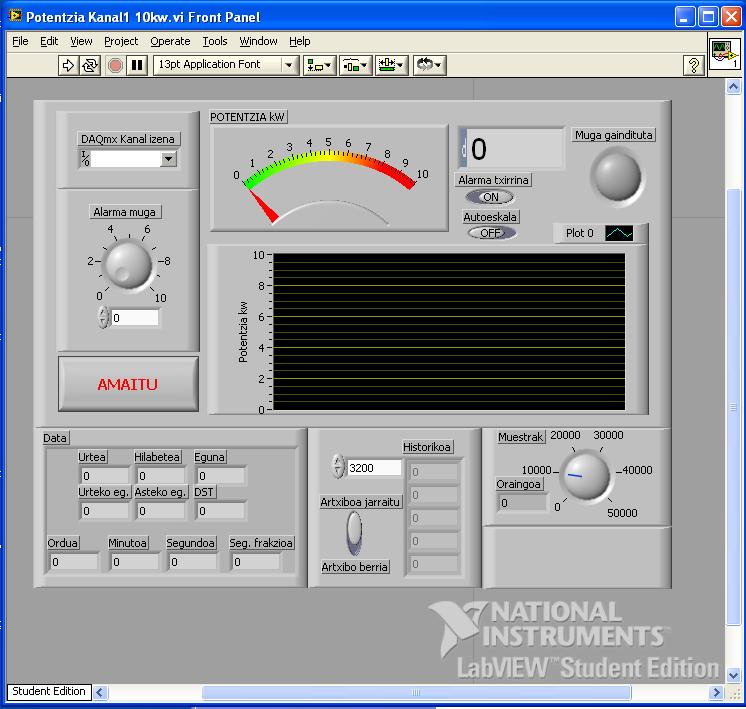Click the Pause button in toolbar
This screenshot has height=709, width=746.
[137, 65]
